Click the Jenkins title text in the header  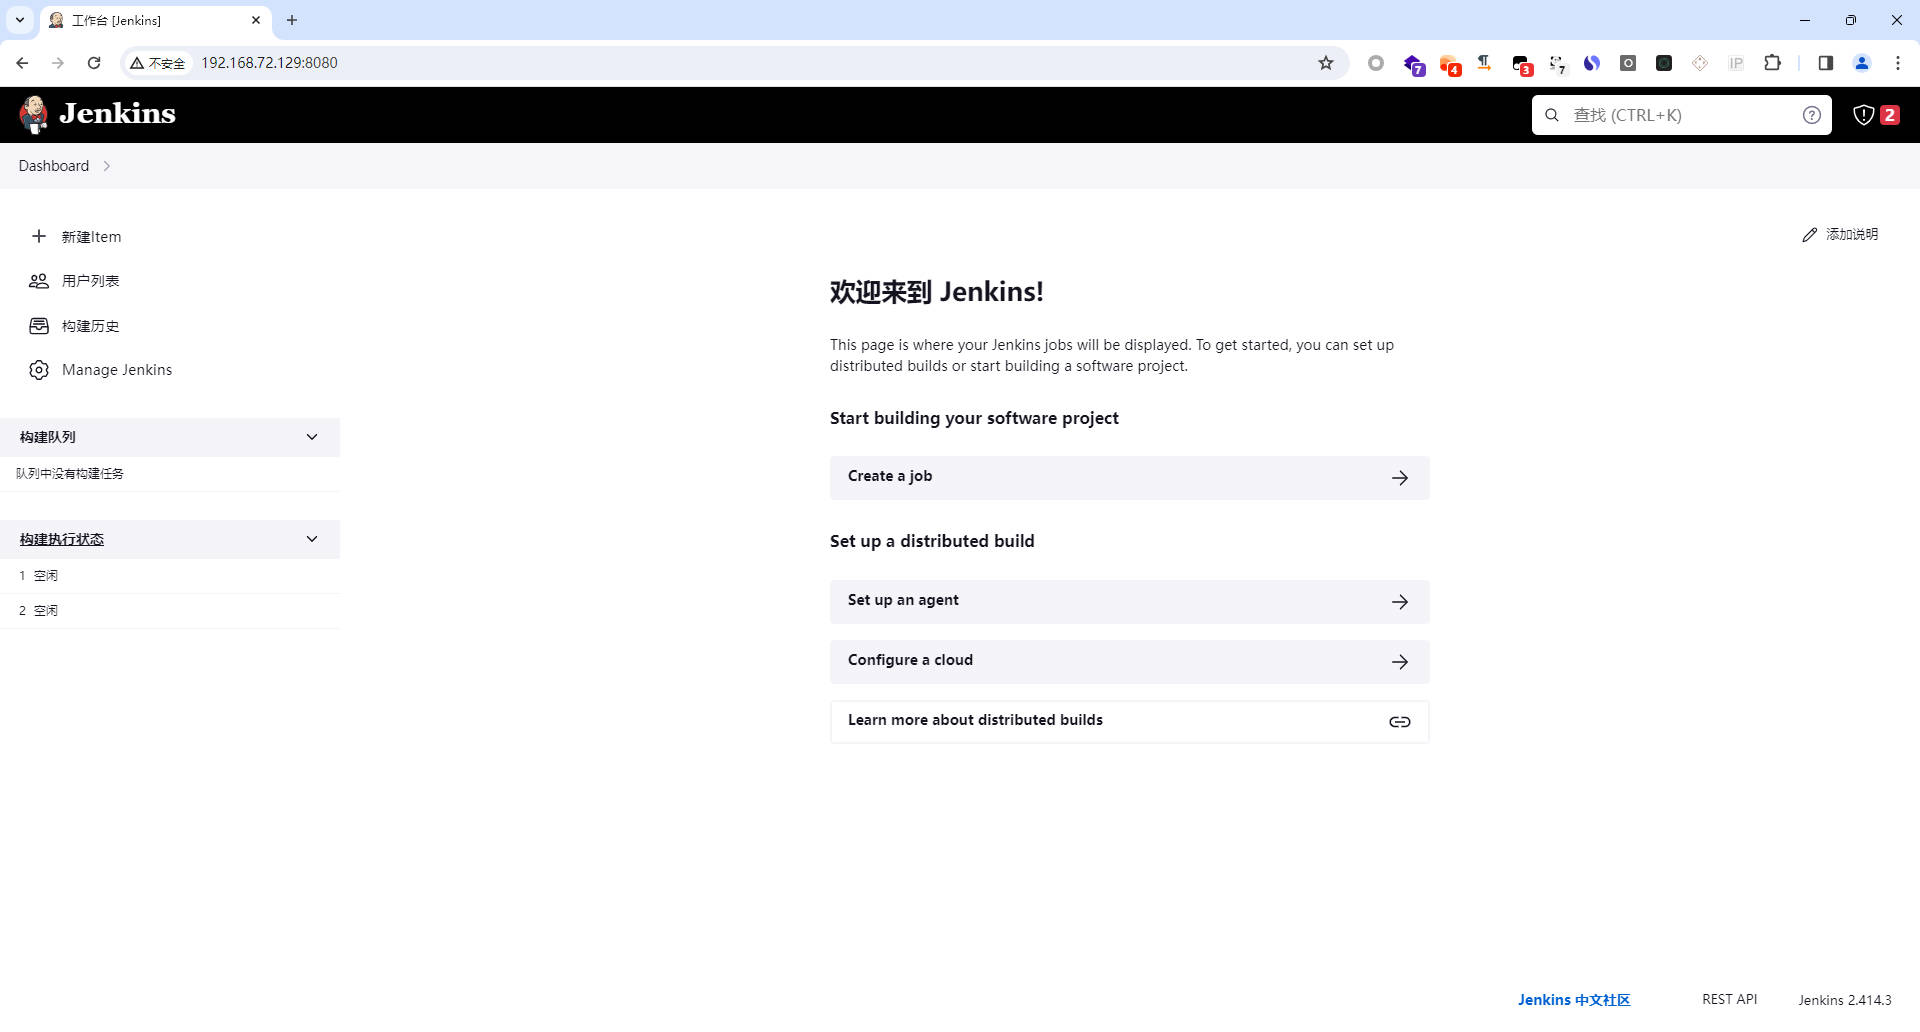click(x=117, y=114)
